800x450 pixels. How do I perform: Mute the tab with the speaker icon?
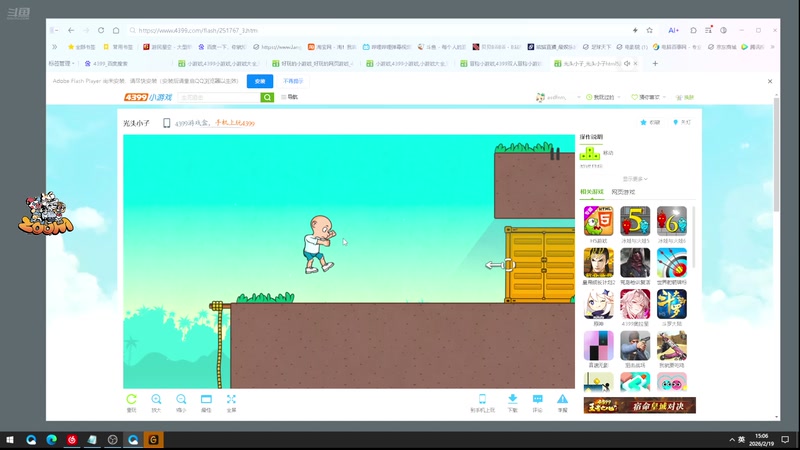[627, 64]
